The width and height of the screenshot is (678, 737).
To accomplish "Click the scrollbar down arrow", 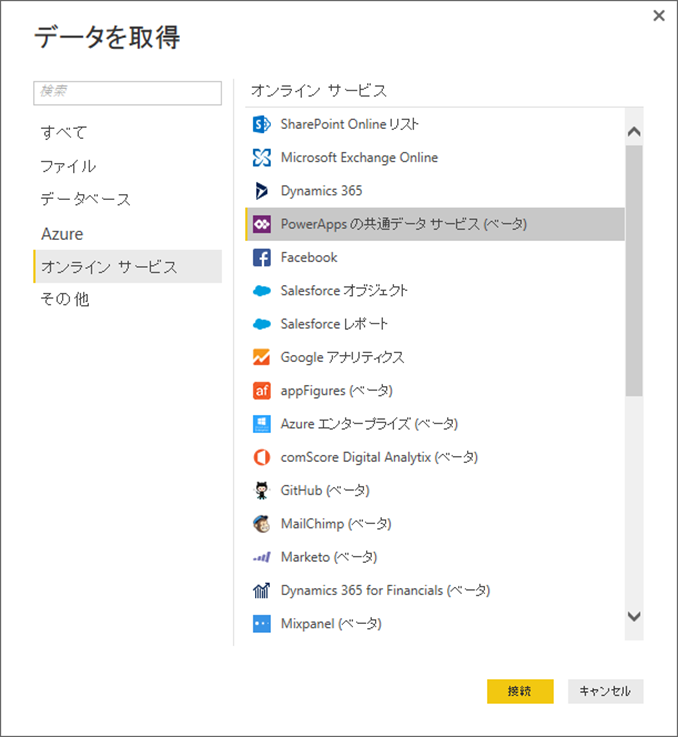I will click(x=634, y=616).
